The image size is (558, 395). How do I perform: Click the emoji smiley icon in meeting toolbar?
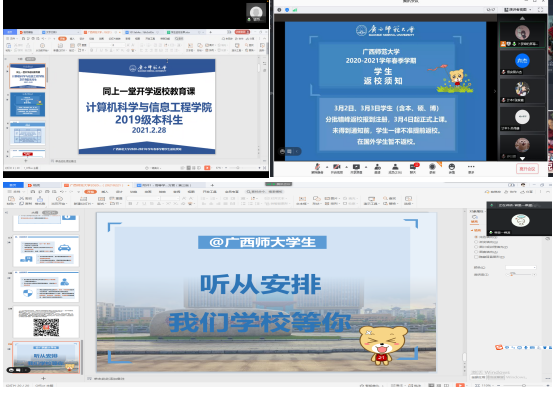[x=452, y=167]
